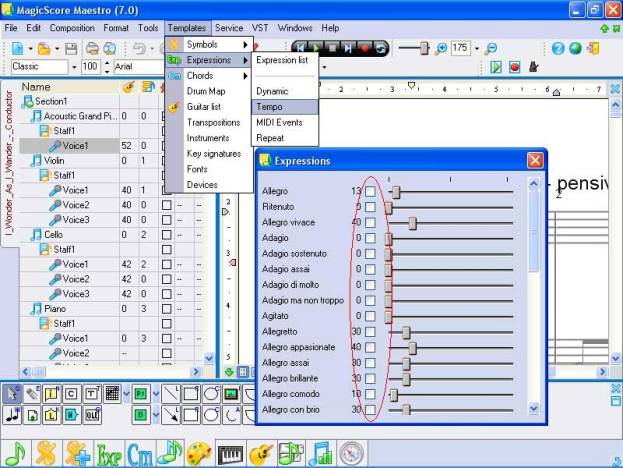Click the Allegro vivace slider handle
Viewport: 623px width, 468px height.
click(413, 222)
